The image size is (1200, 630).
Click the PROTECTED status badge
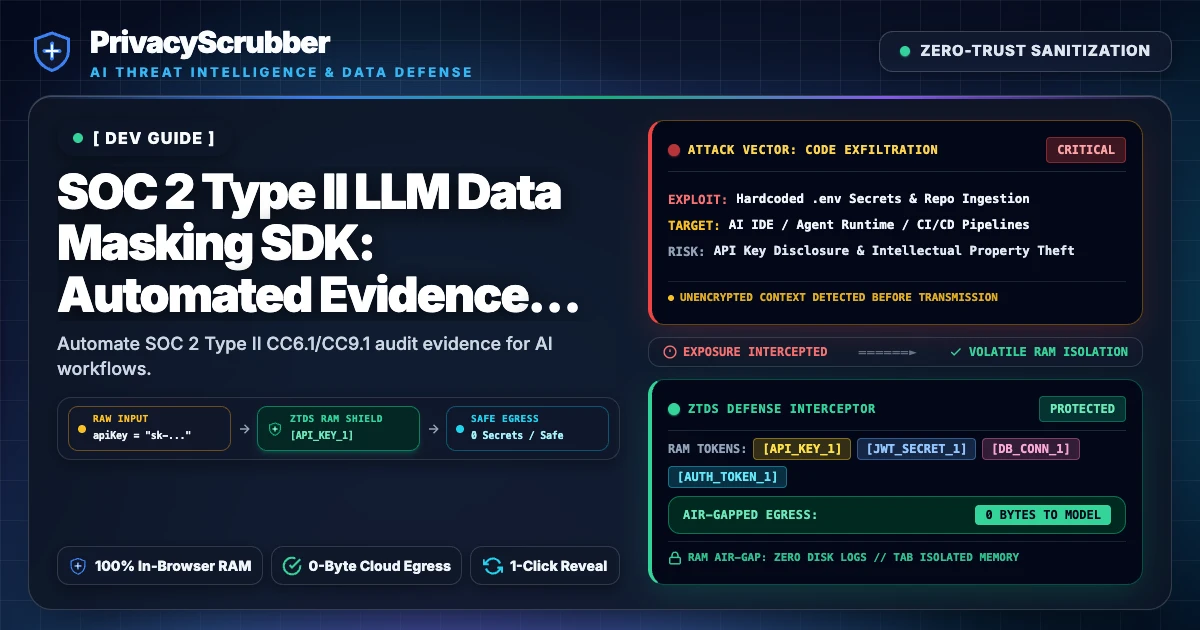click(1082, 409)
